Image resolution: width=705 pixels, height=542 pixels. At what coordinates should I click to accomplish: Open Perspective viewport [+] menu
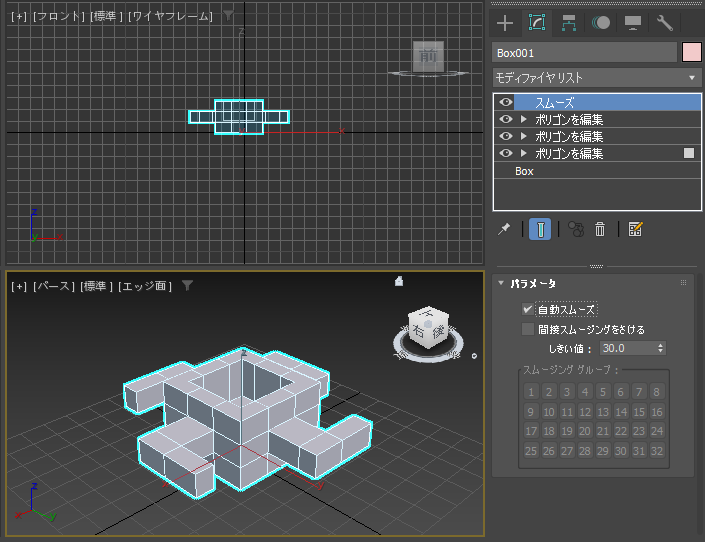[19, 286]
